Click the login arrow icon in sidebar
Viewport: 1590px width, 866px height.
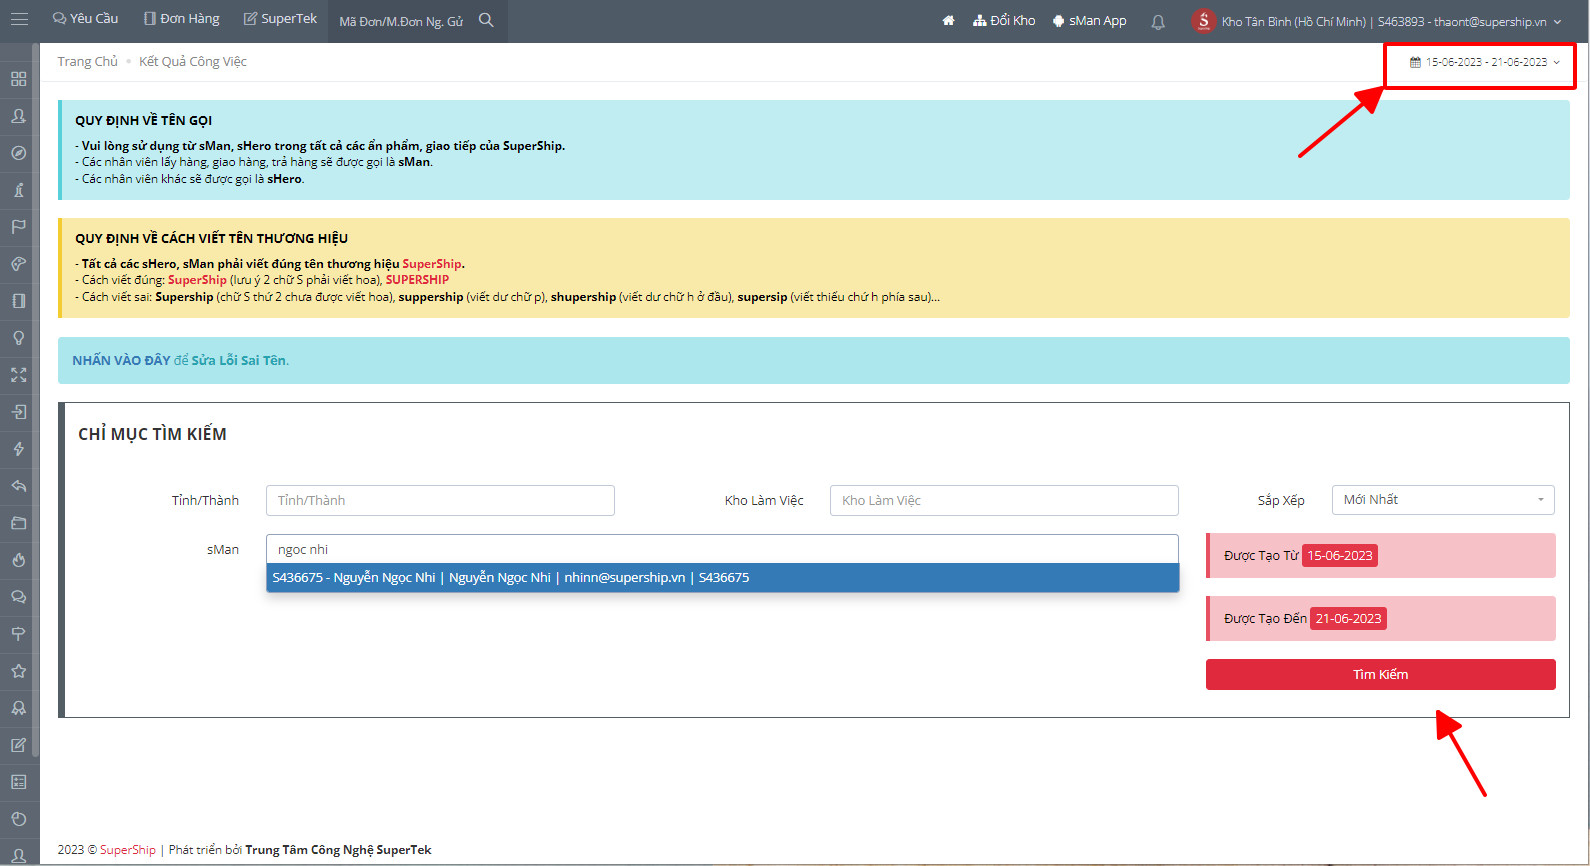18,412
